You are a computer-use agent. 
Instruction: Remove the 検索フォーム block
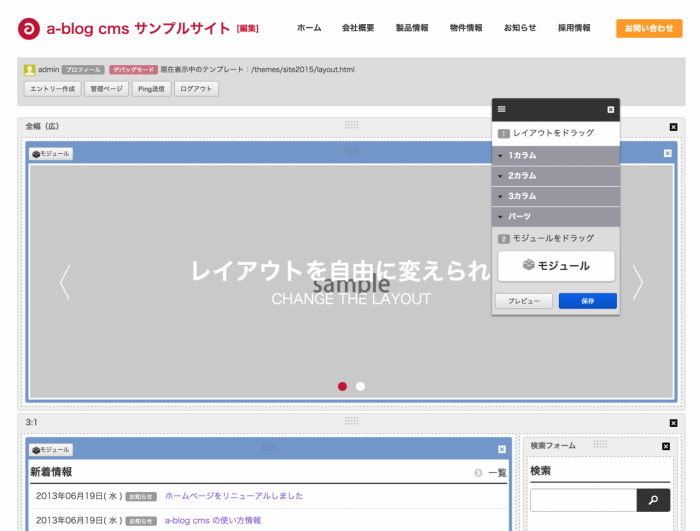(666, 446)
